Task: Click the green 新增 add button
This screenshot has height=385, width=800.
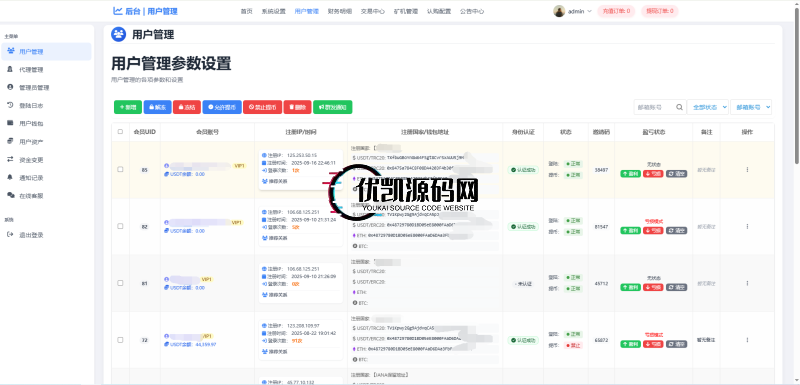Action: (128, 107)
